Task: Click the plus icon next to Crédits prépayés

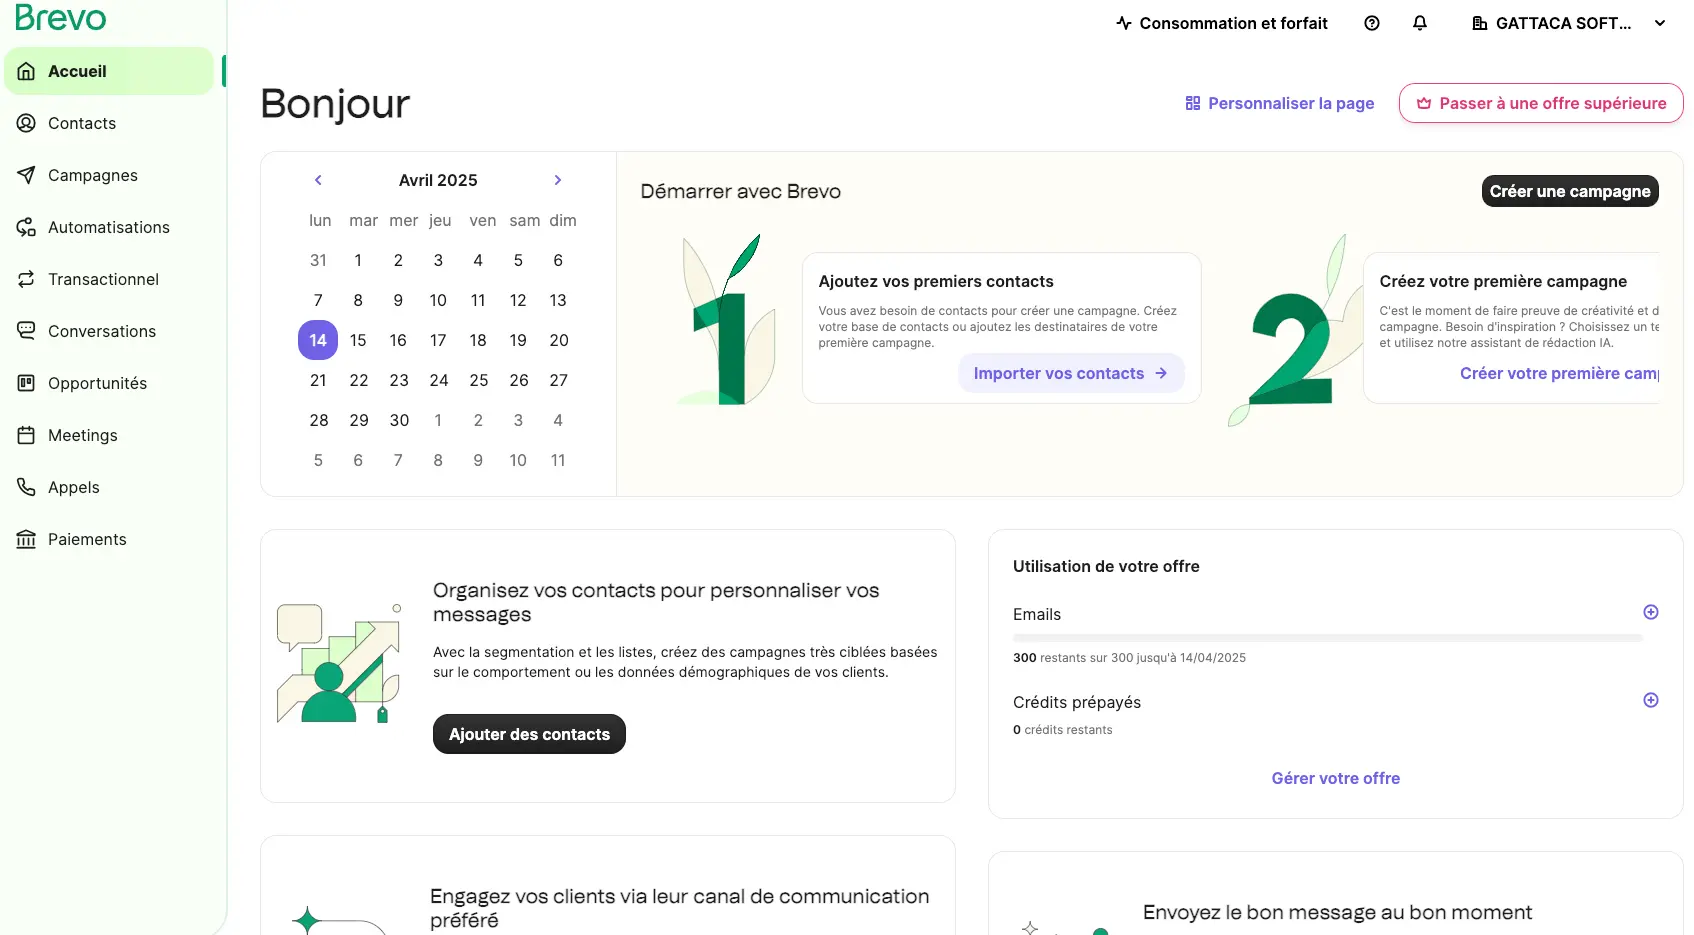Action: 1651,700
